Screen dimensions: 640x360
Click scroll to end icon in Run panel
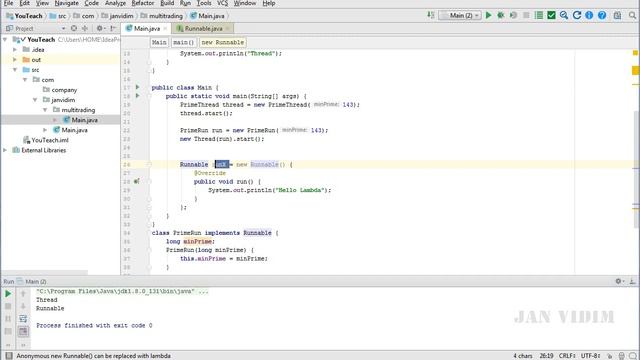tap(23, 331)
